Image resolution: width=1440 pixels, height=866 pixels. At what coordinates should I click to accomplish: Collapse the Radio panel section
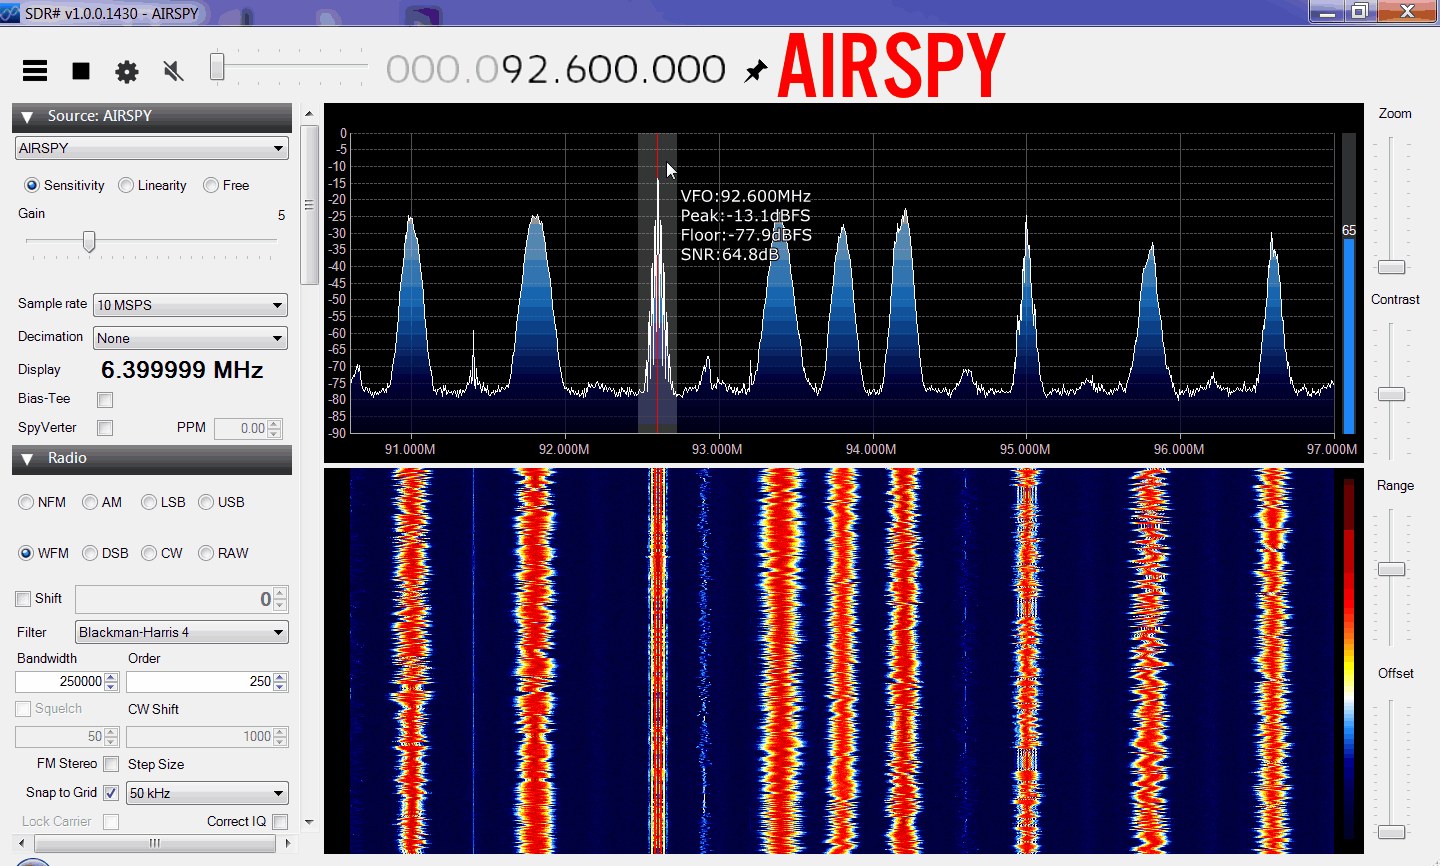pyautogui.click(x=27, y=459)
